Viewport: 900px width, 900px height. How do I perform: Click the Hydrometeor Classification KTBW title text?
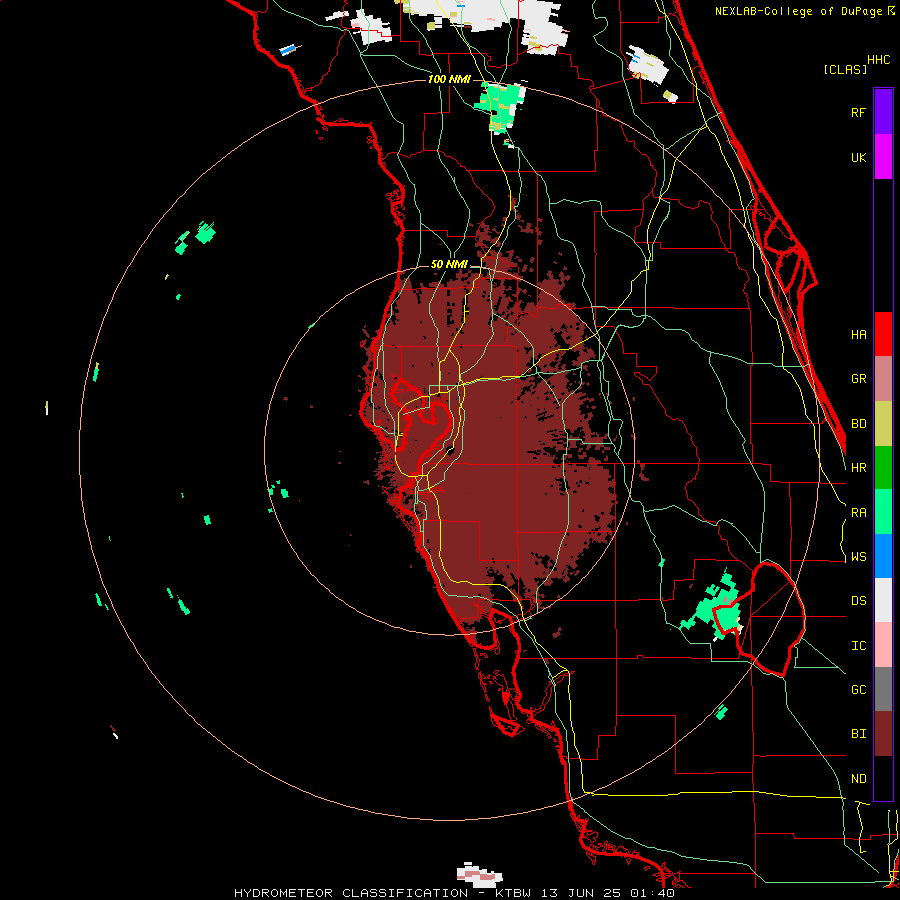(x=454, y=893)
